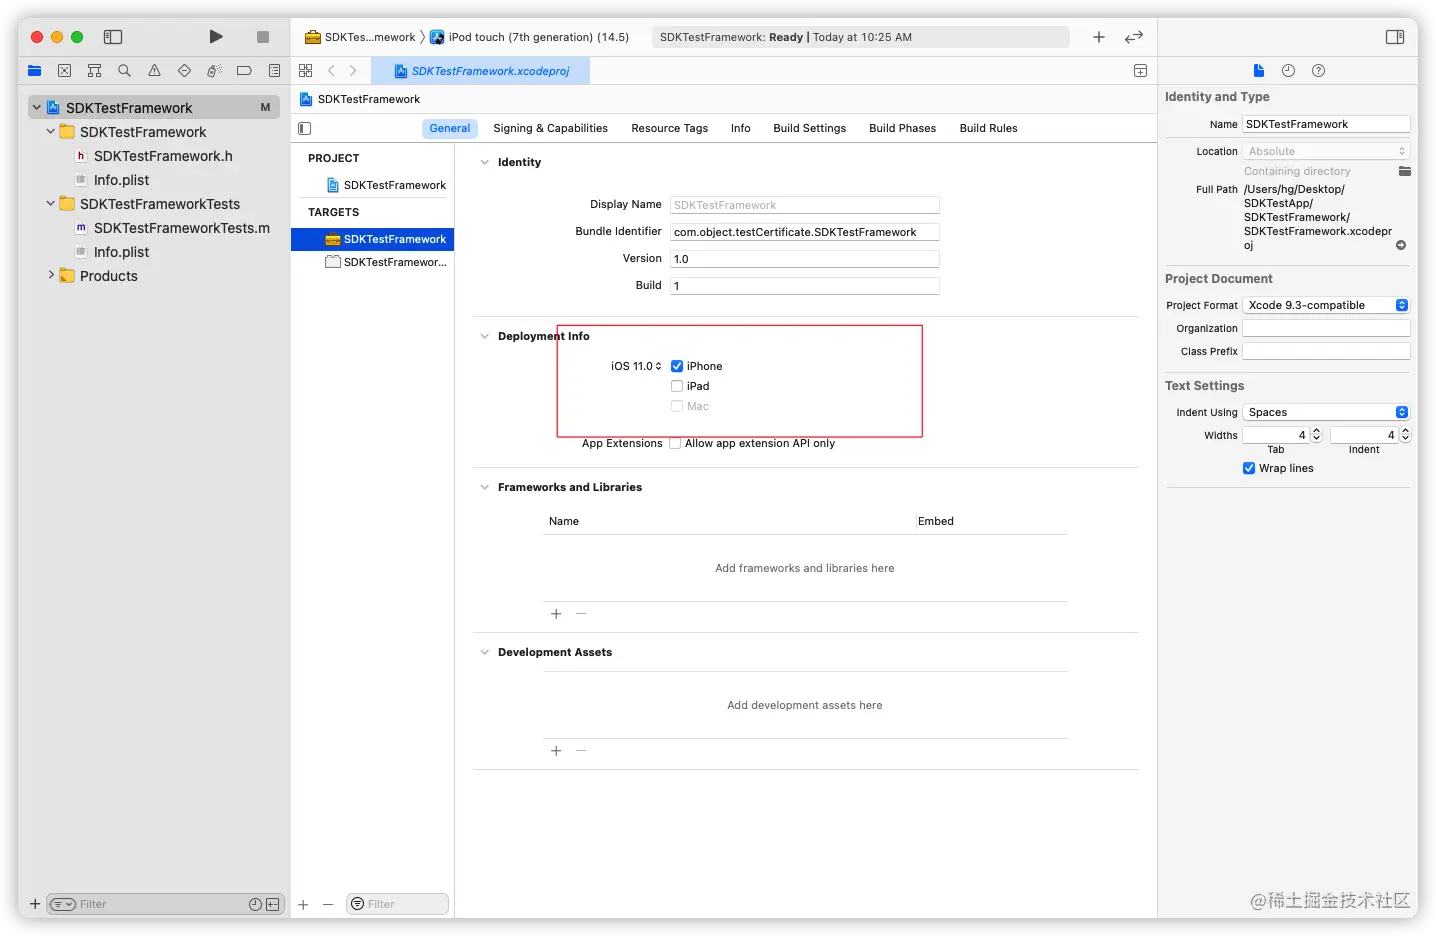Open the Resource Tags tab
Viewport: 1436px width, 936px height.
669,128
